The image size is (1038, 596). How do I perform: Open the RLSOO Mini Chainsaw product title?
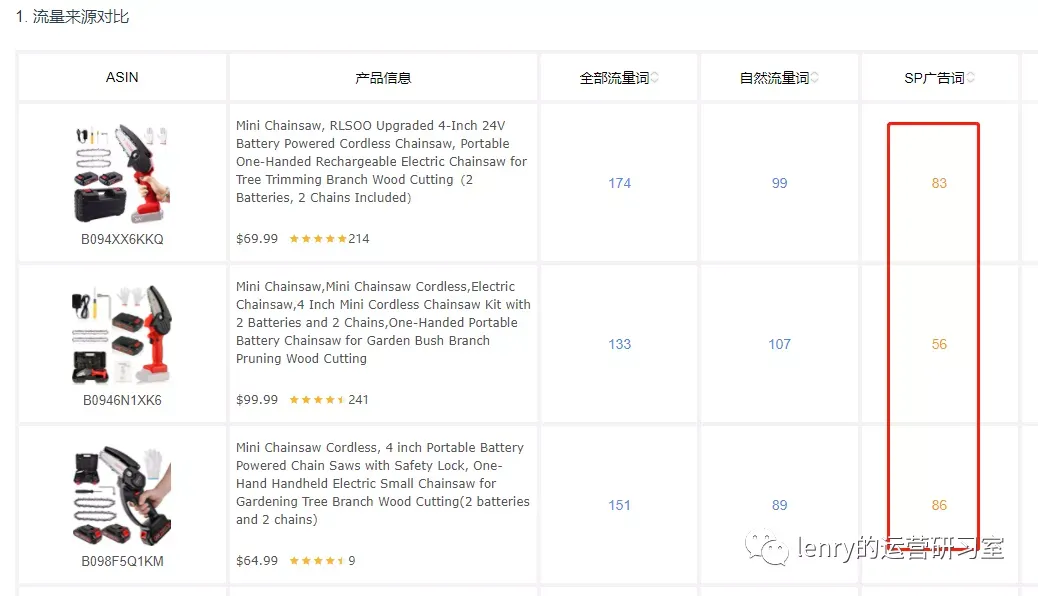[382, 162]
